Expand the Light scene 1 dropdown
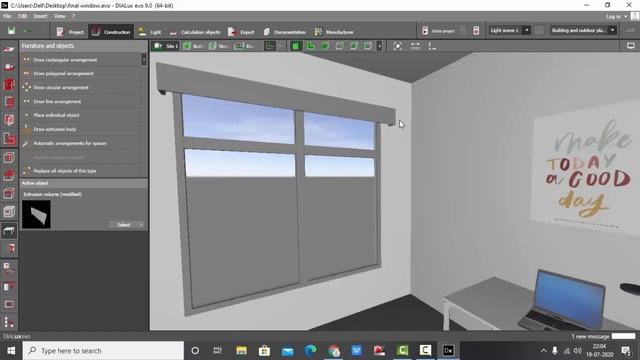The image size is (640, 360). click(527, 30)
